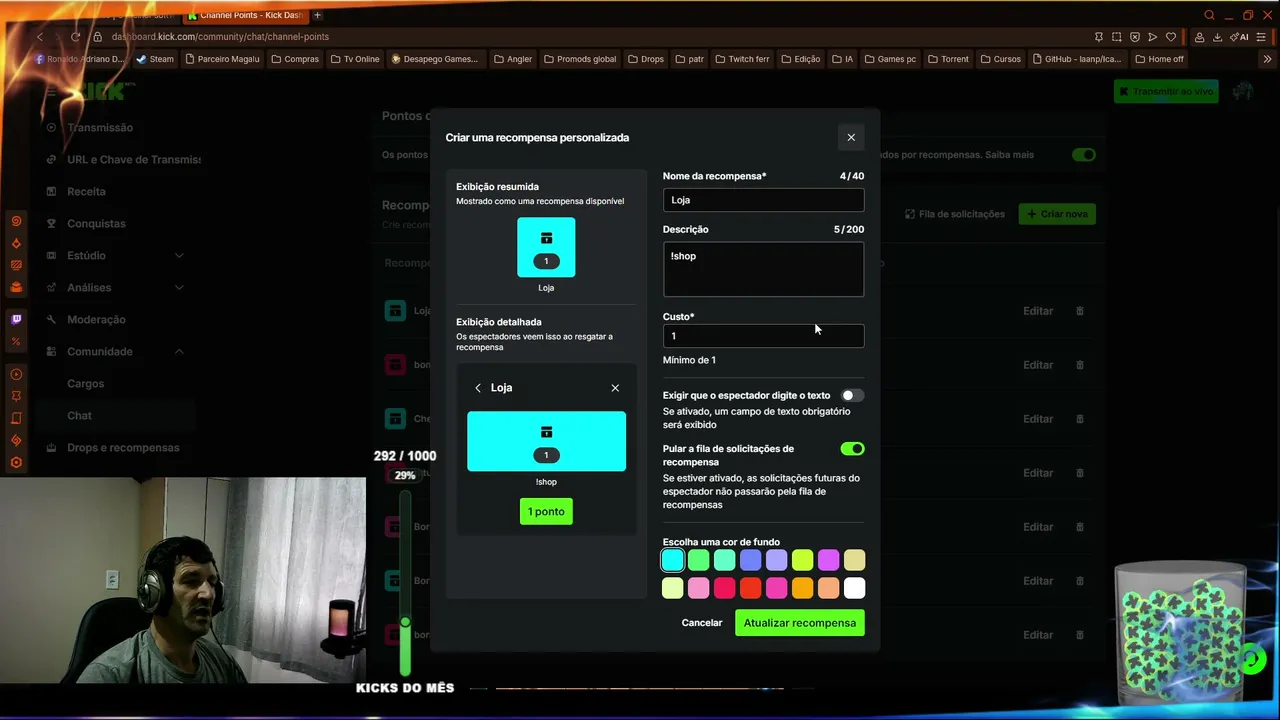This screenshot has width=1280, height=720.
Task: Open the settings gear in the browser sidebar
Action: tap(16, 463)
